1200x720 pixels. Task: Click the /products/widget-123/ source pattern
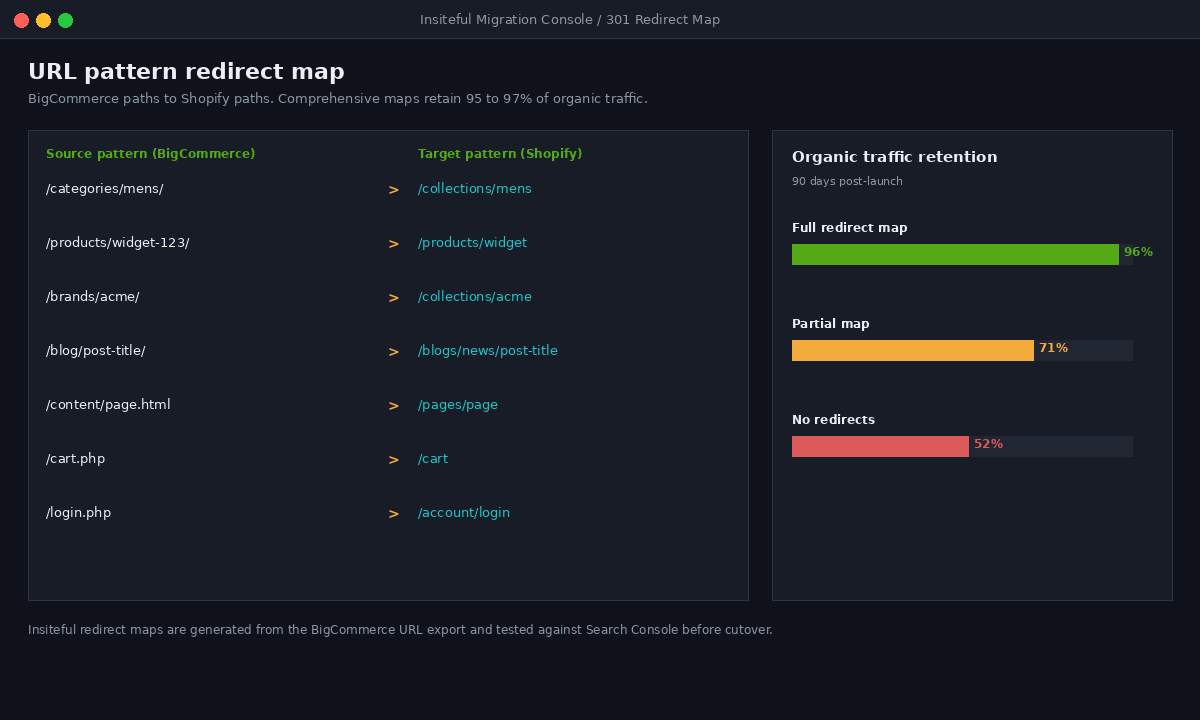(x=118, y=243)
